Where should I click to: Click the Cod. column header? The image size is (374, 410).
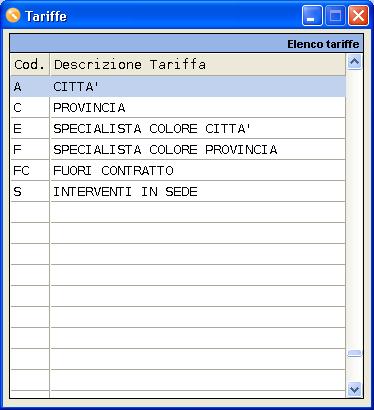pos(30,65)
